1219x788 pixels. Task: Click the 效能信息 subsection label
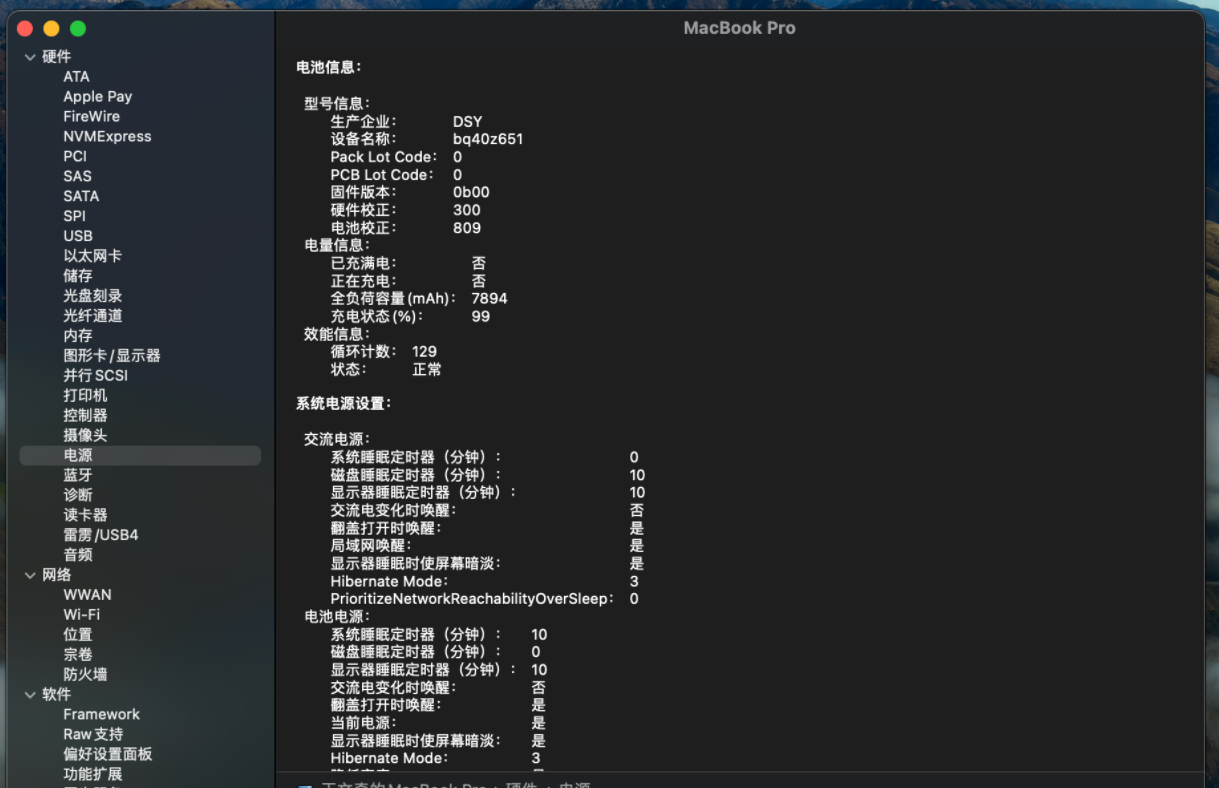337,334
